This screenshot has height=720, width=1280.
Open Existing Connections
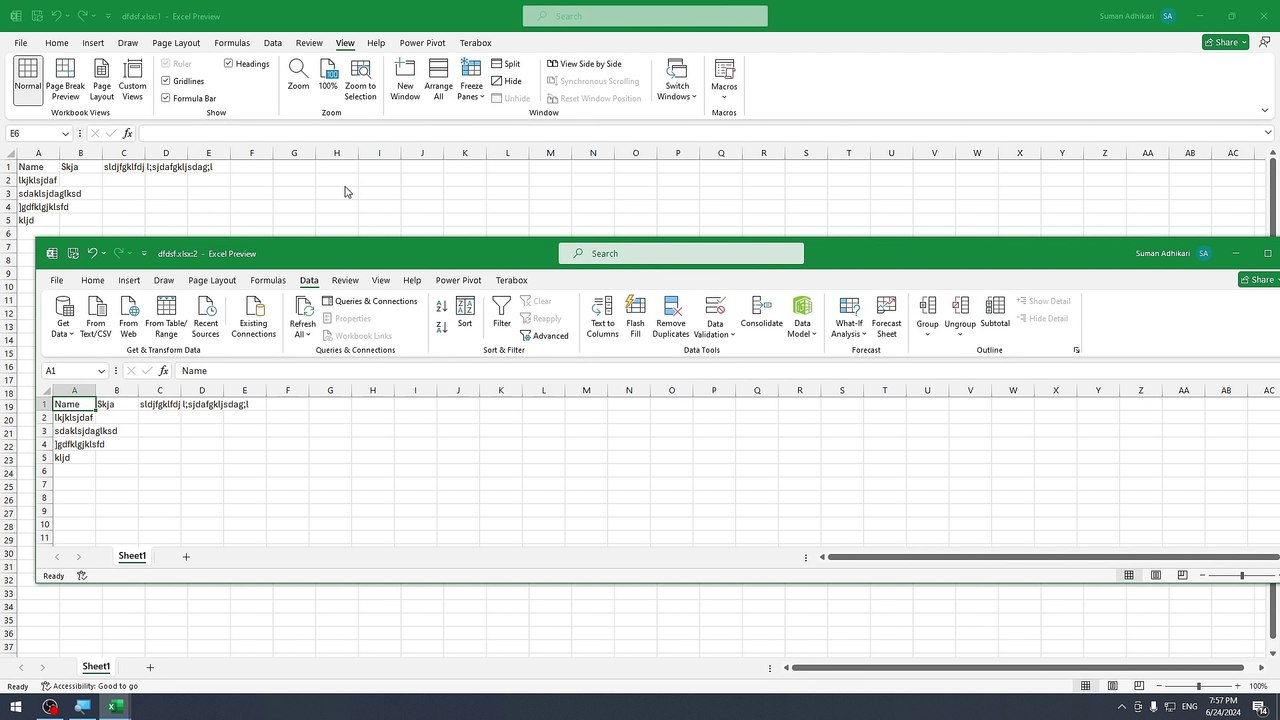click(253, 317)
